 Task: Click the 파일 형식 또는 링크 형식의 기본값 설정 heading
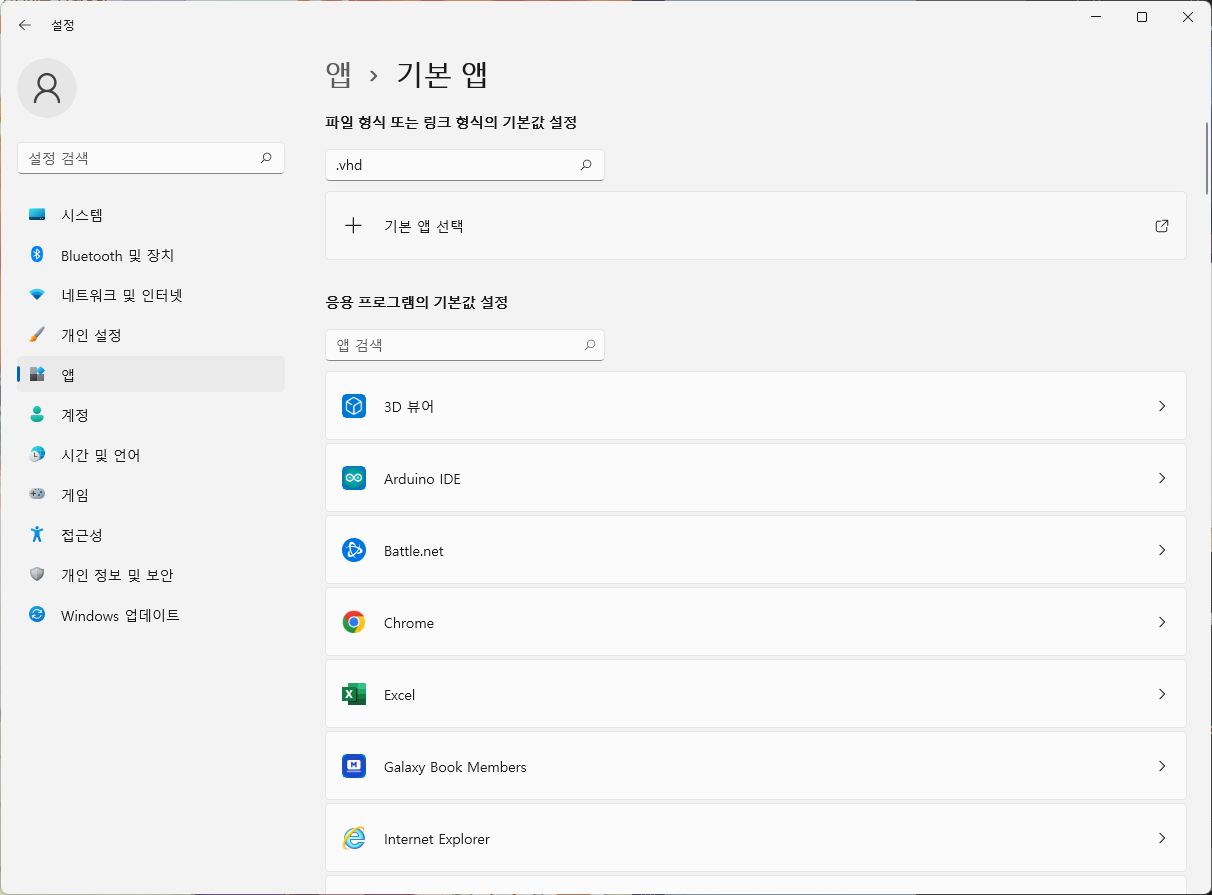451,122
